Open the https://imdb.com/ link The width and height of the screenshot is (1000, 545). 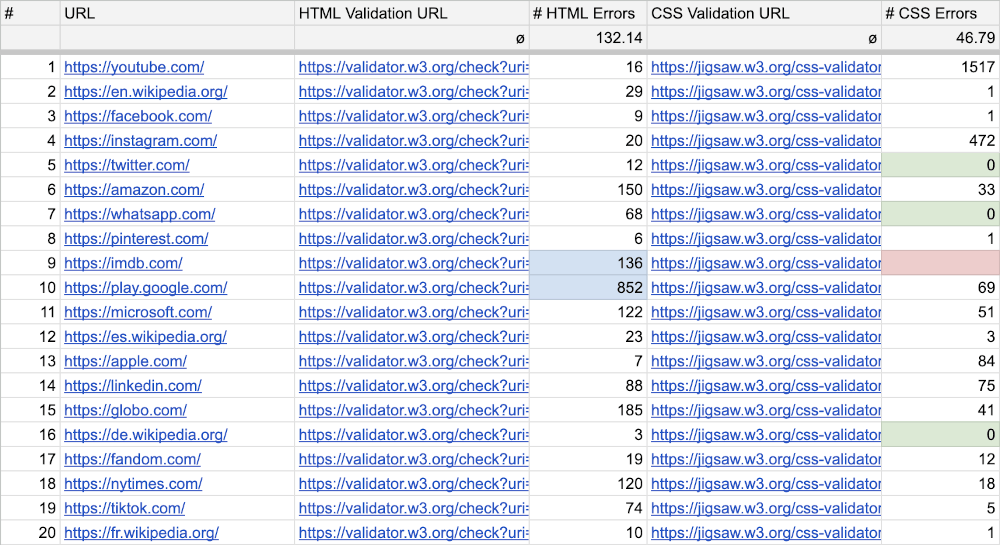(x=123, y=263)
